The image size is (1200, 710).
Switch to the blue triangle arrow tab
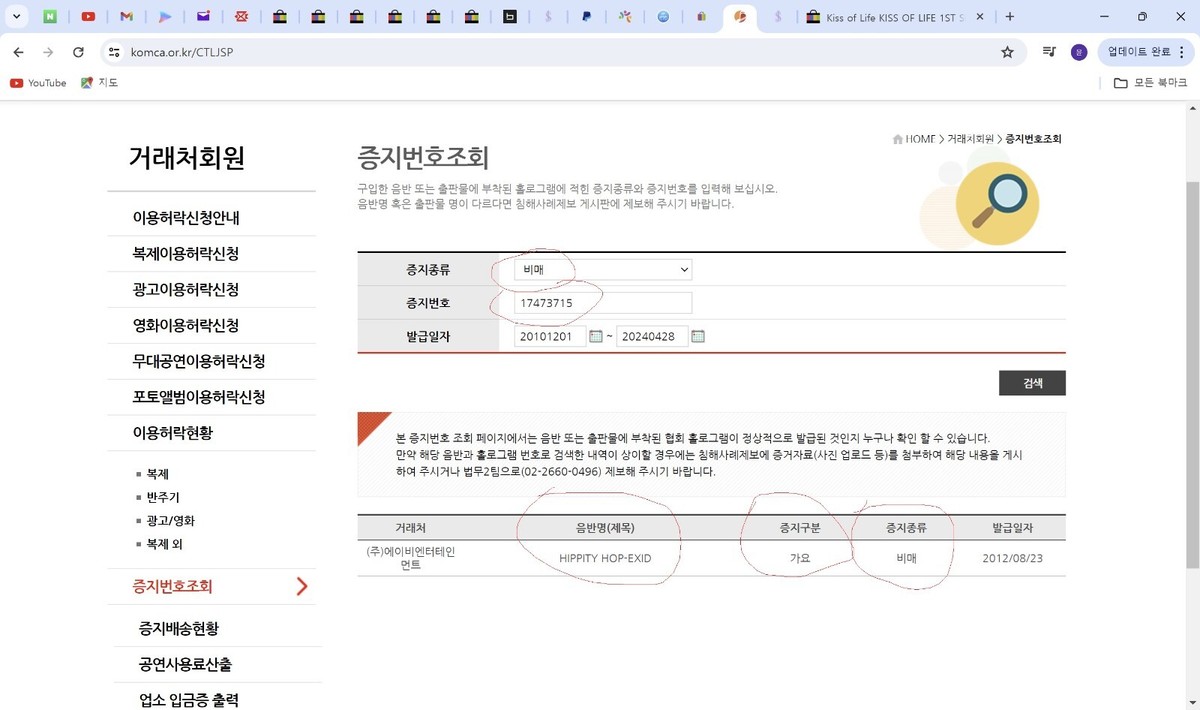tap(165, 17)
